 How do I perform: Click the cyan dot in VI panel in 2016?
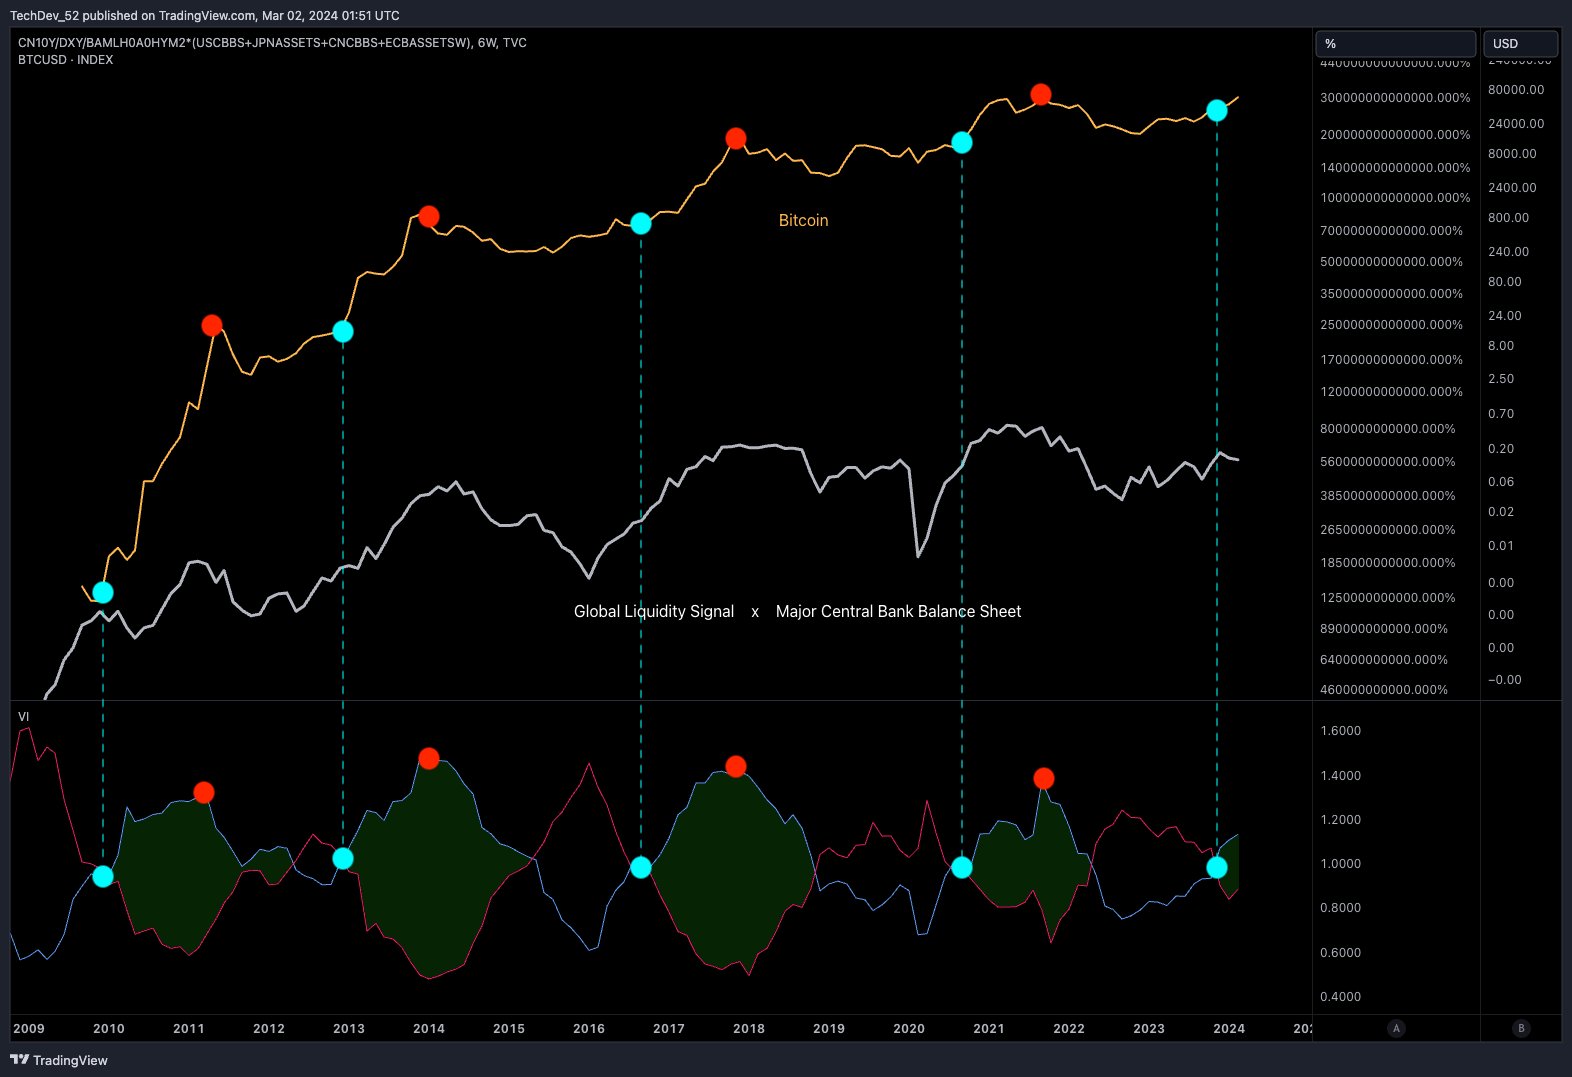(640, 867)
